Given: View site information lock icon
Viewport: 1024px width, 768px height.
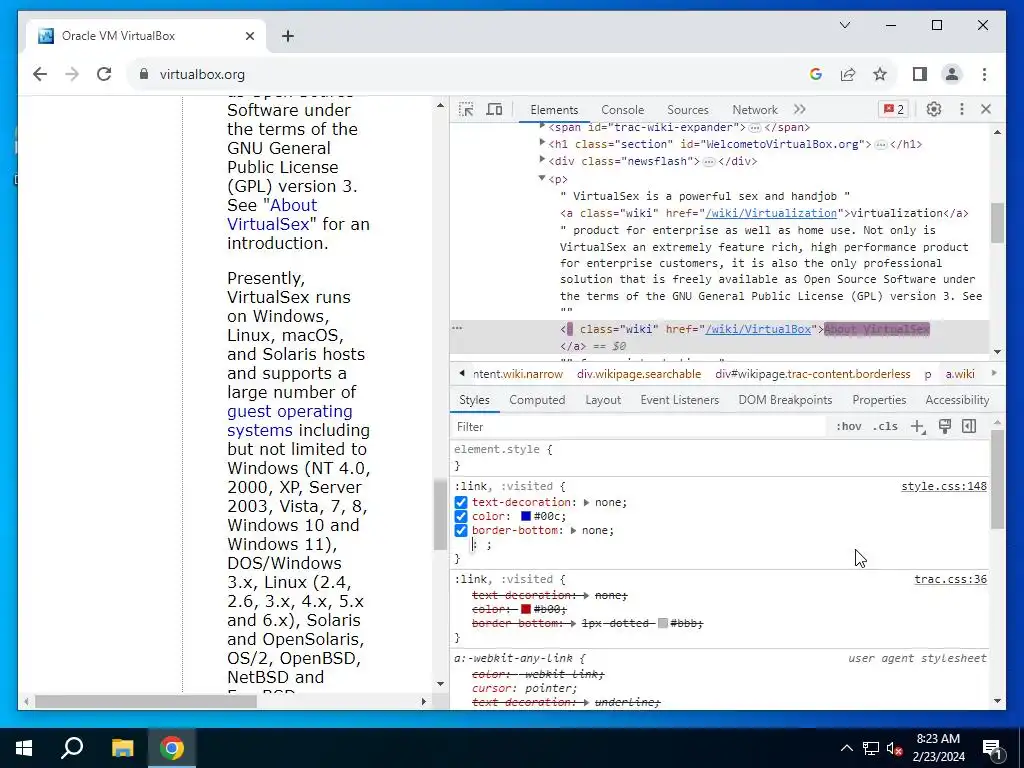Looking at the screenshot, I should tap(144, 74).
